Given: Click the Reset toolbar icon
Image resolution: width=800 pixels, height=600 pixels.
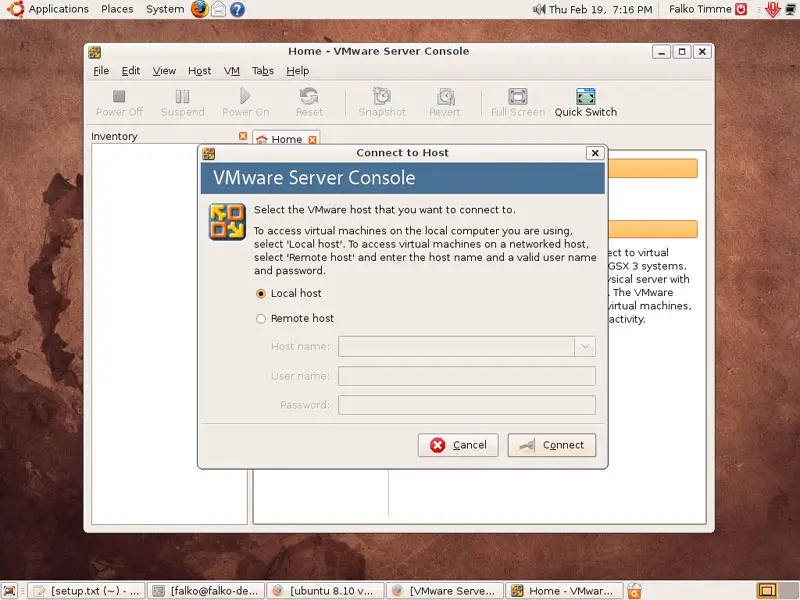Looking at the screenshot, I should point(309,95).
